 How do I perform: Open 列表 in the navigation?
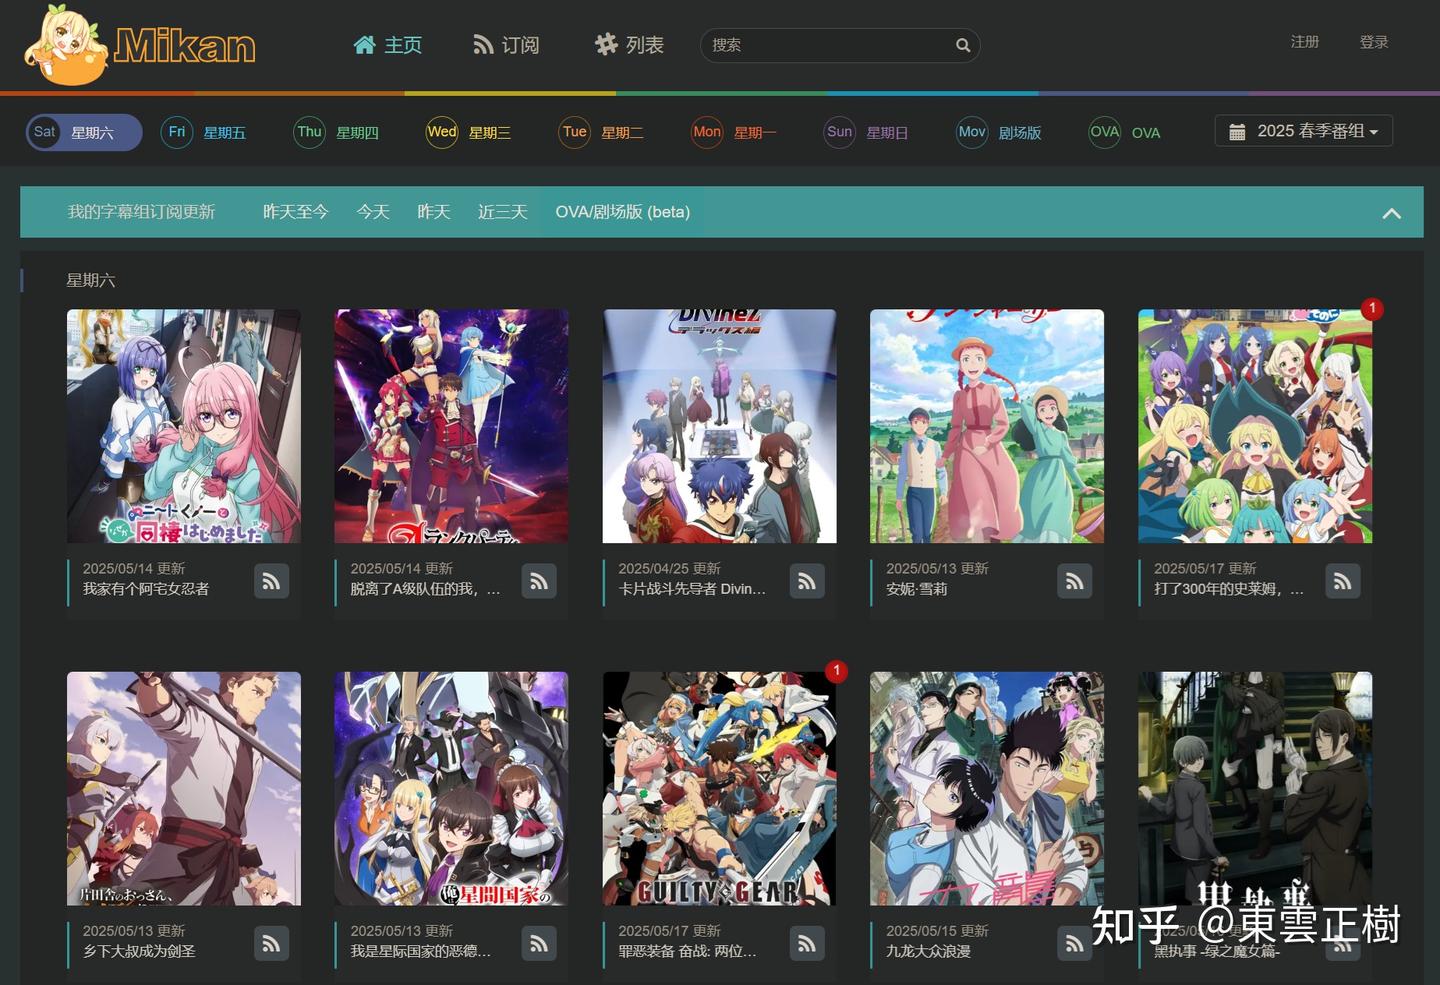pos(629,45)
